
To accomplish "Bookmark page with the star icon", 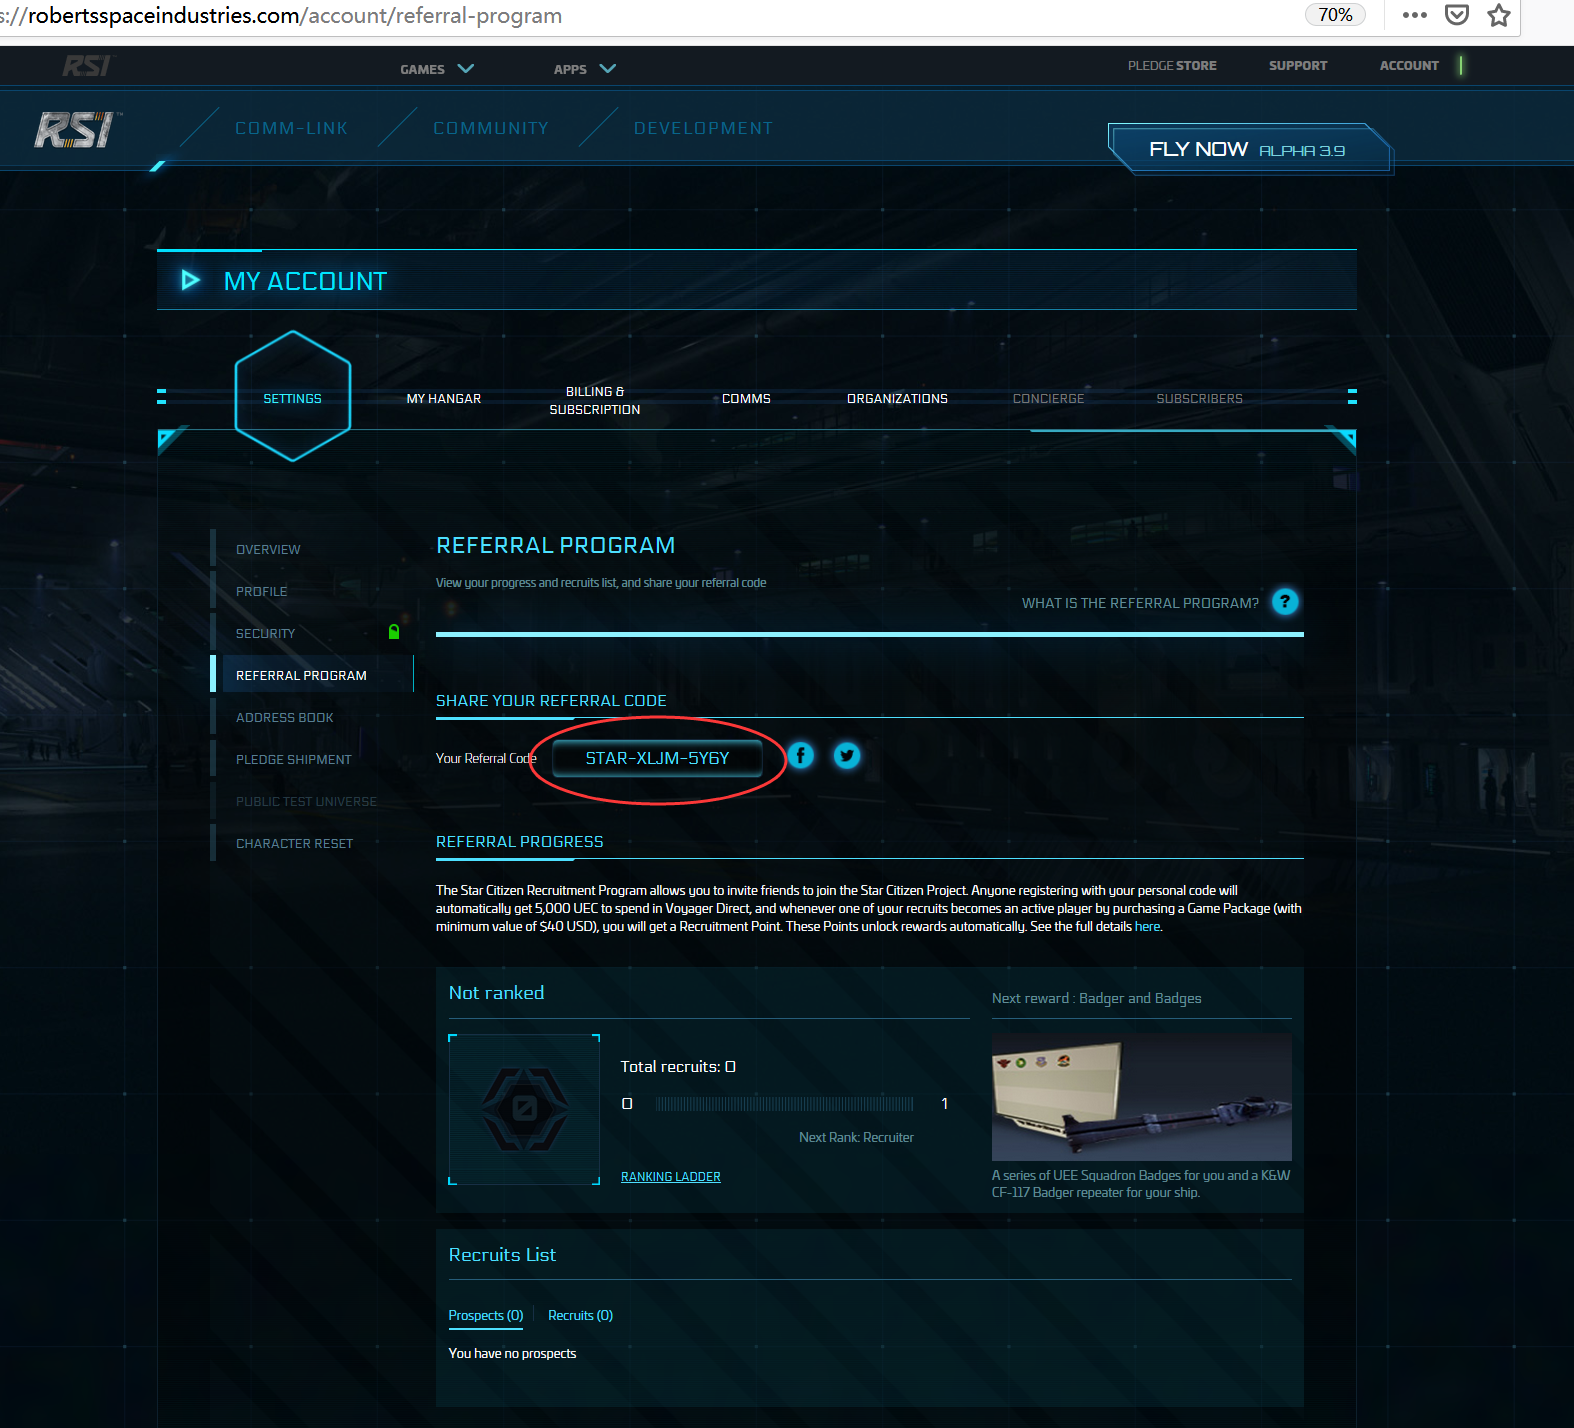I will [1499, 15].
